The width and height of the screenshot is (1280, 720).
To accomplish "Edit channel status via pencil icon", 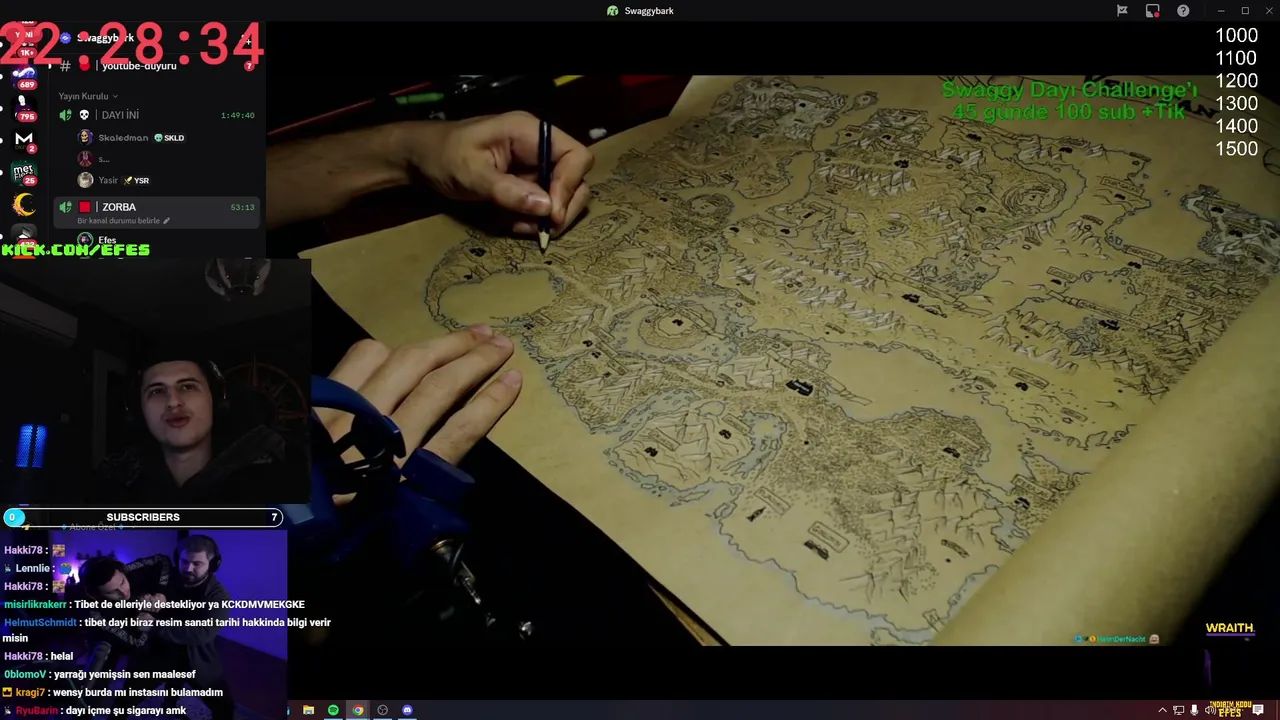I will tap(166, 221).
